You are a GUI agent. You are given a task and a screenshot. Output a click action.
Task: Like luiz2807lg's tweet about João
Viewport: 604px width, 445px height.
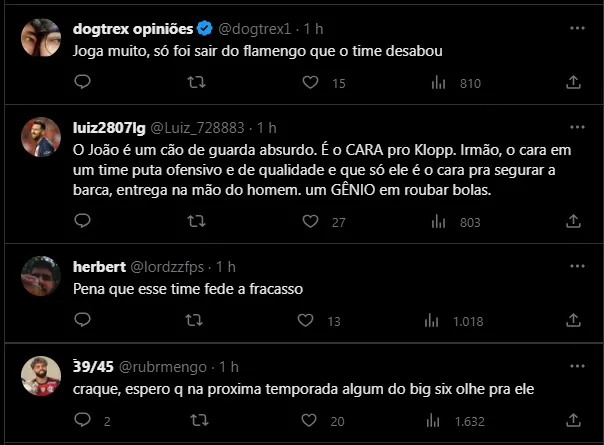tap(311, 222)
